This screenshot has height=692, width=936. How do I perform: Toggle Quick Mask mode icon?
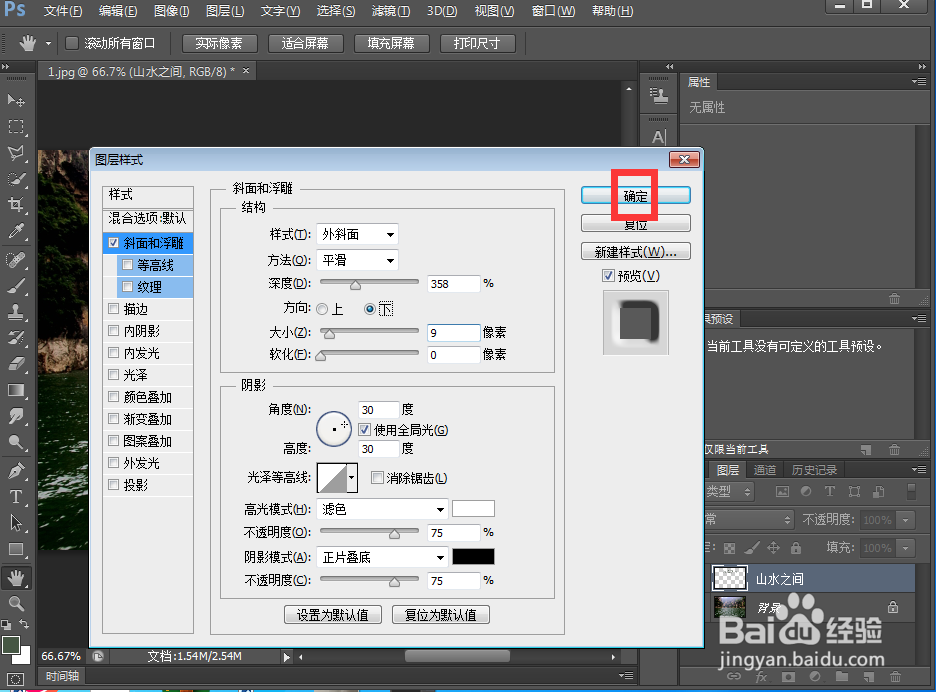point(16,679)
